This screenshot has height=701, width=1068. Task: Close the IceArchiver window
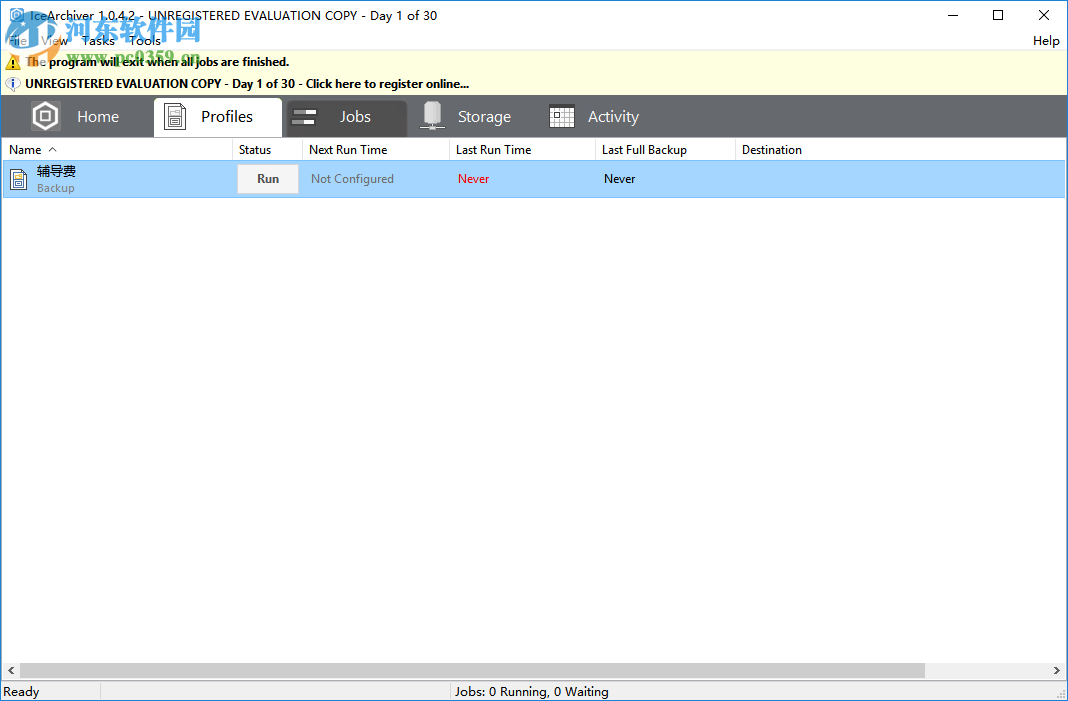pyautogui.click(x=1043, y=15)
